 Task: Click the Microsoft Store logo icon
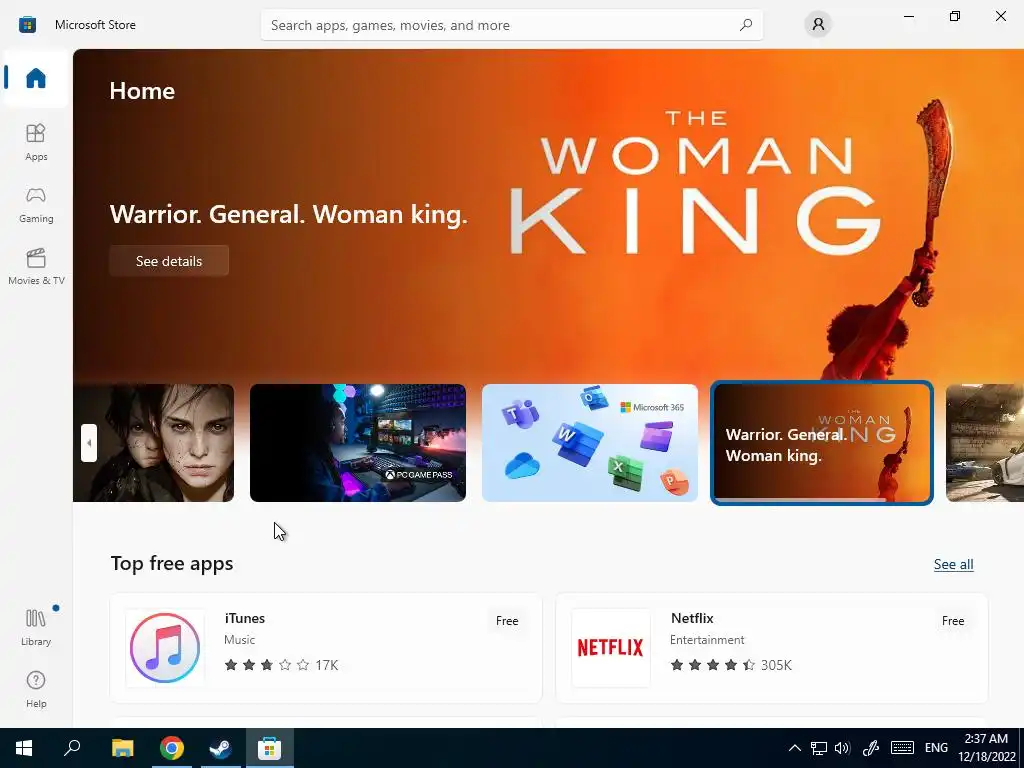pyautogui.click(x=27, y=25)
